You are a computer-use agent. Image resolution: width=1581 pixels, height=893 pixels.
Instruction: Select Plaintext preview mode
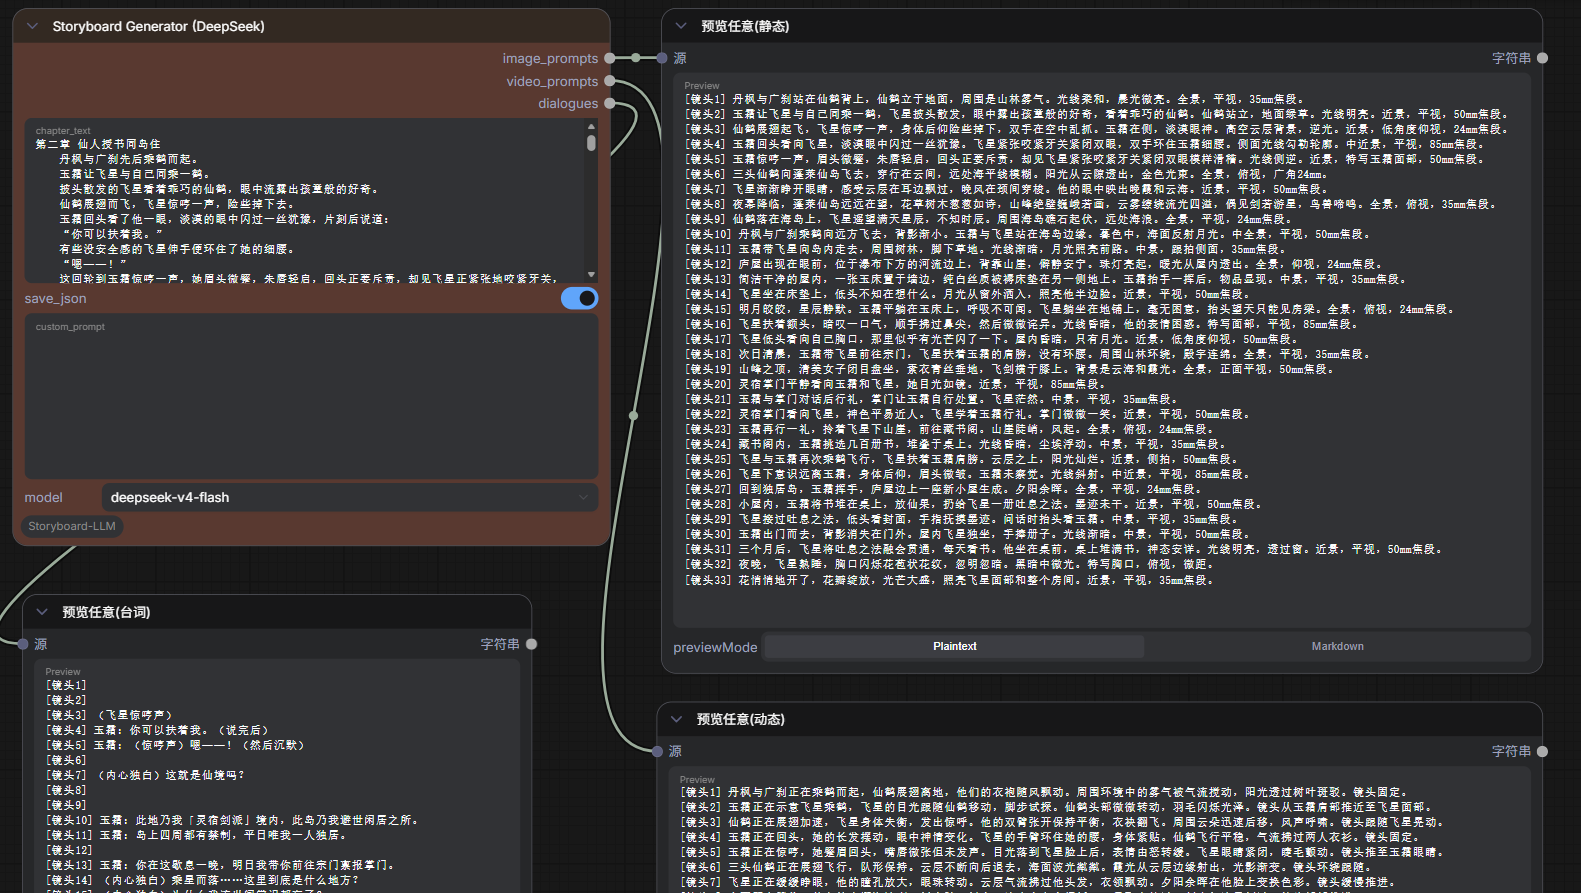(x=955, y=646)
